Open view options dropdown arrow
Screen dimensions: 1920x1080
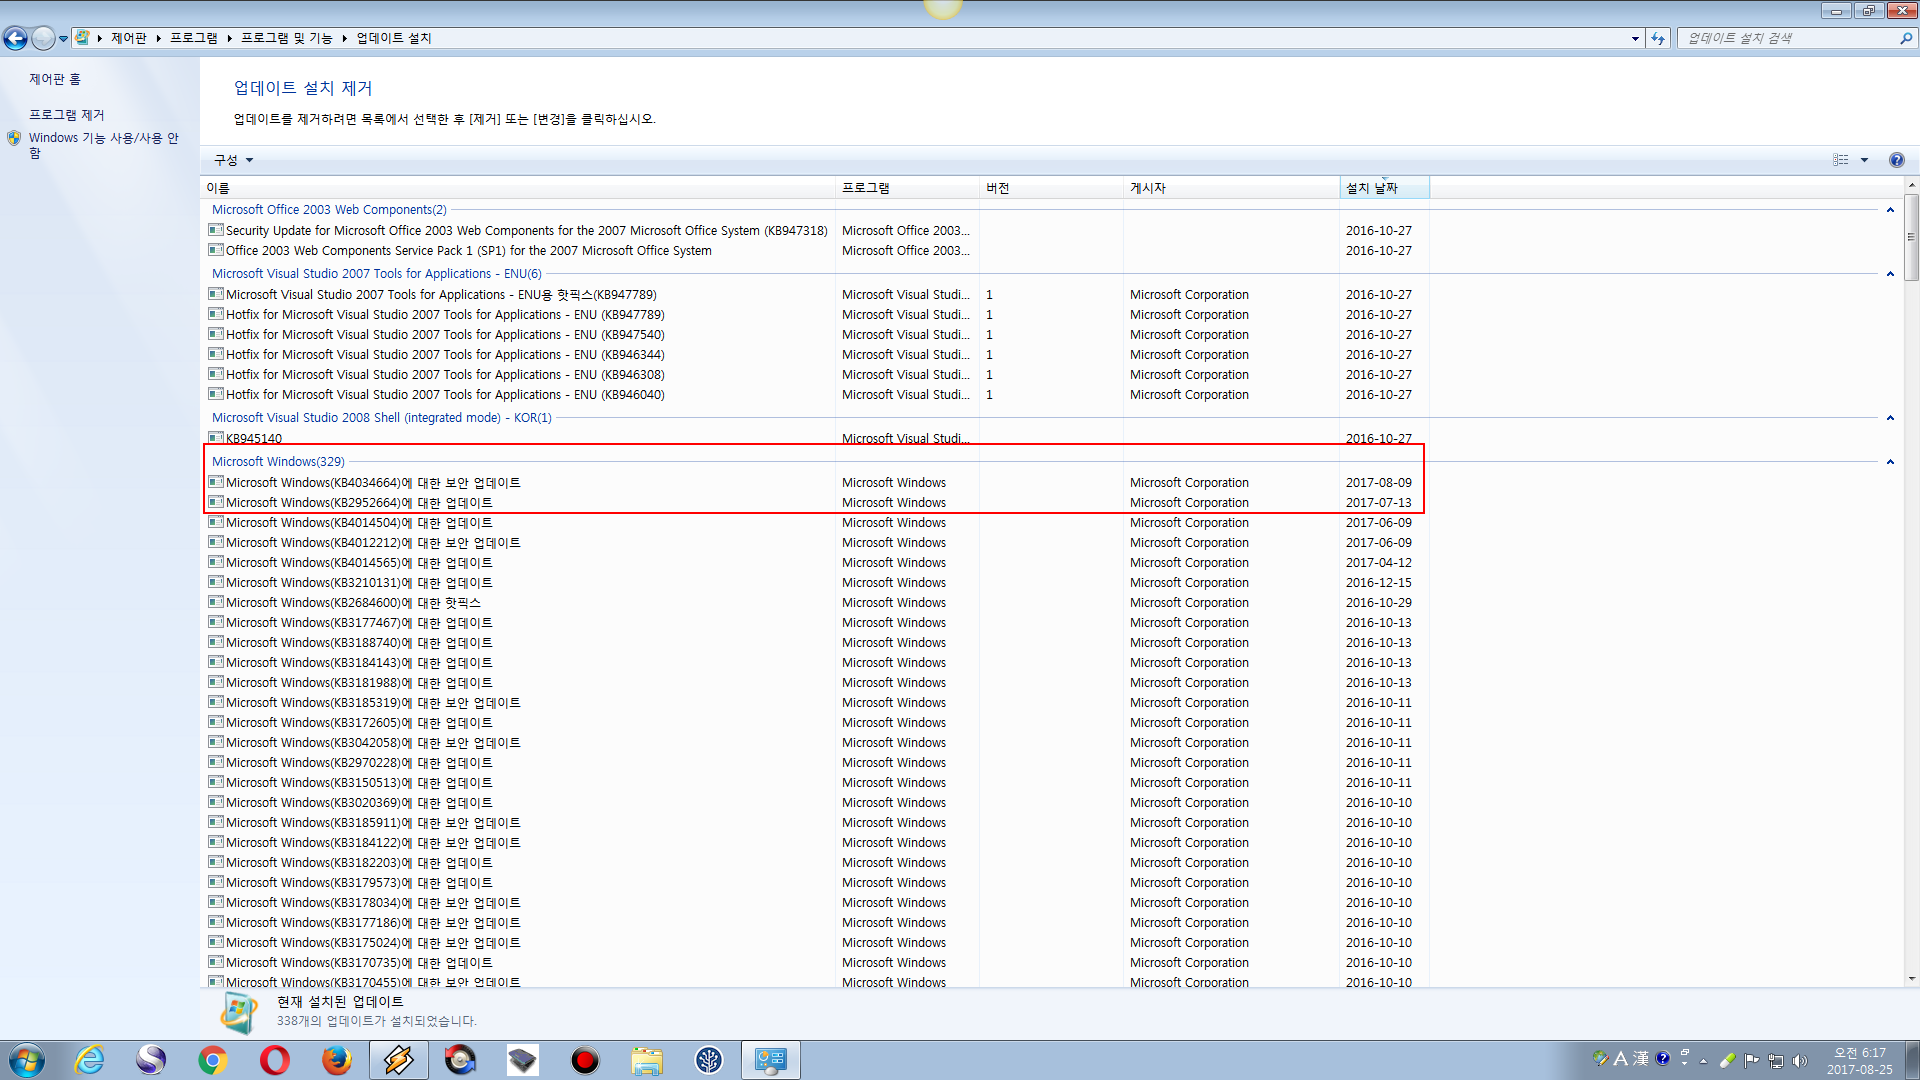(x=1864, y=160)
